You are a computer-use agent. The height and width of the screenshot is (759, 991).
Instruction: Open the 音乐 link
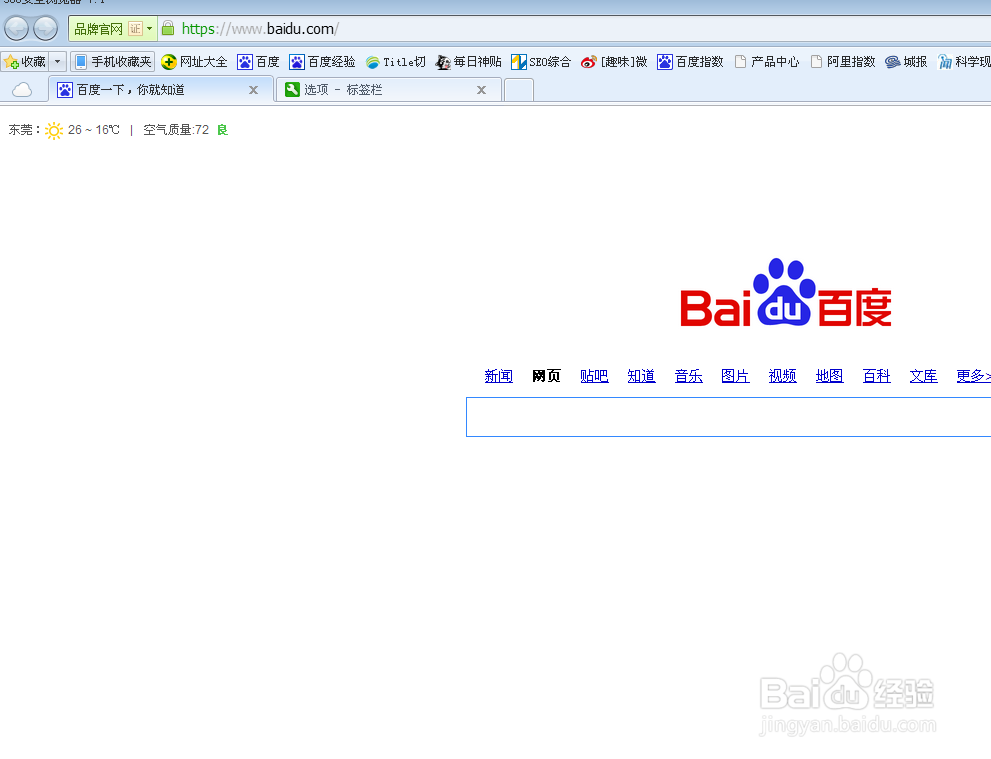point(688,376)
